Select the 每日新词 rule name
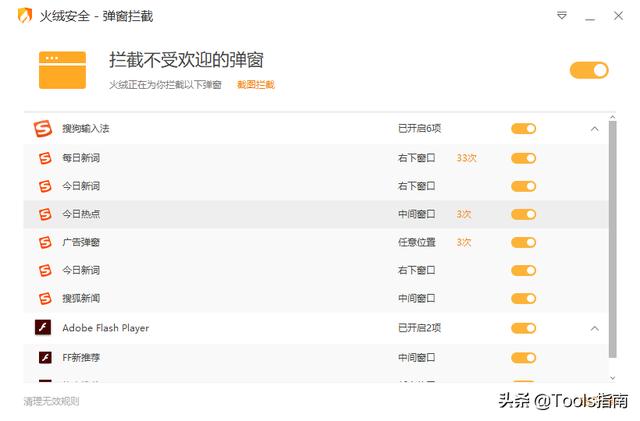Viewport: 640px width, 421px height. [x=81, y=158]
